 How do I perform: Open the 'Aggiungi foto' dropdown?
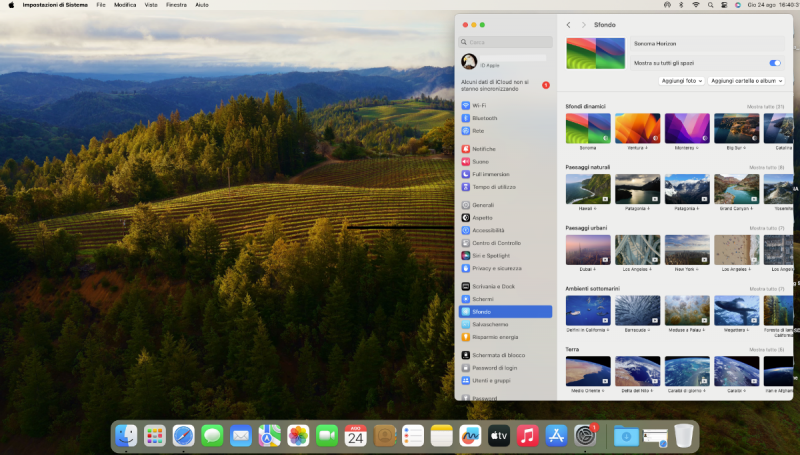(x=682, y=80)
